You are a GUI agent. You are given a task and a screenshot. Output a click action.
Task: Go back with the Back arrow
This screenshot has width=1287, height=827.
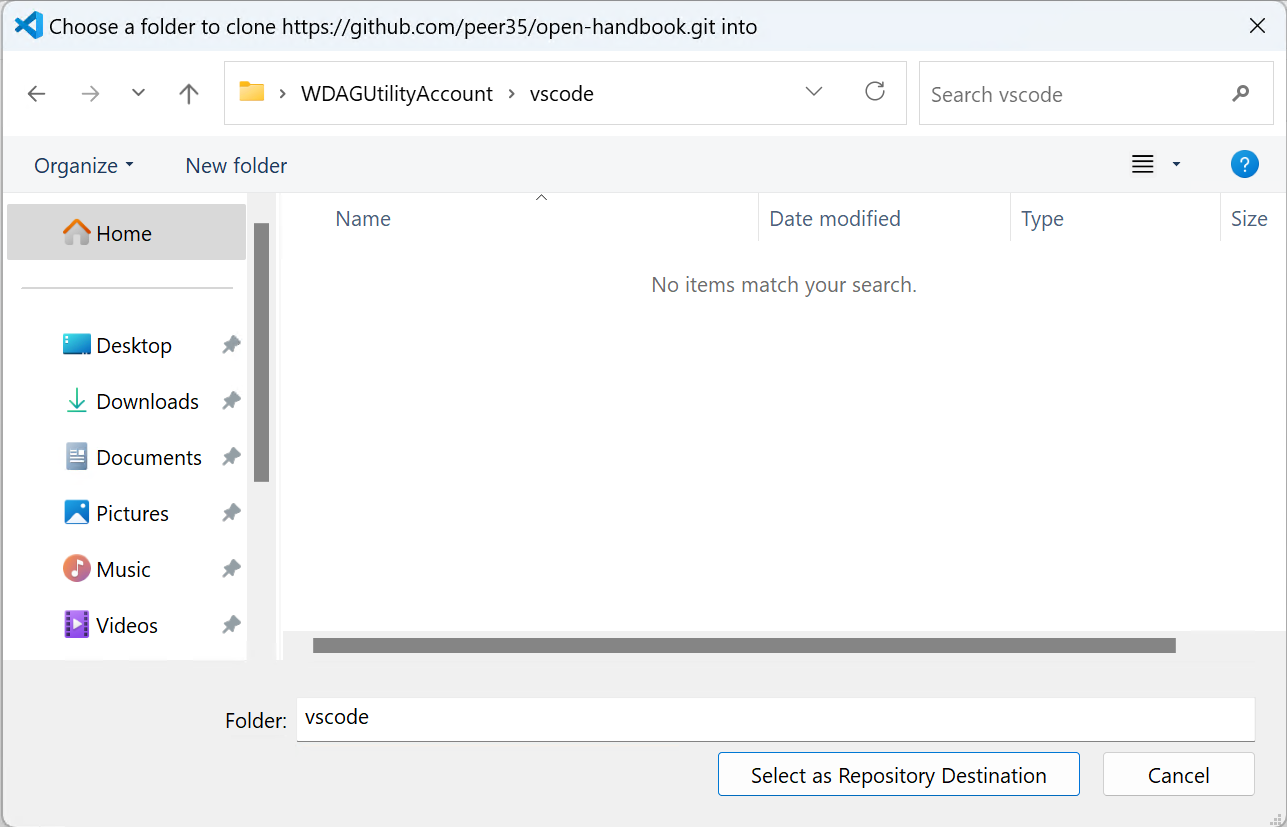click(37, 94)
